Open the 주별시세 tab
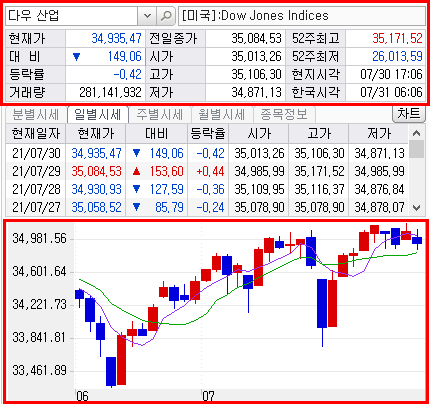Image resolution: width=430 pixels, height=404 pixels. pos(160,115)
